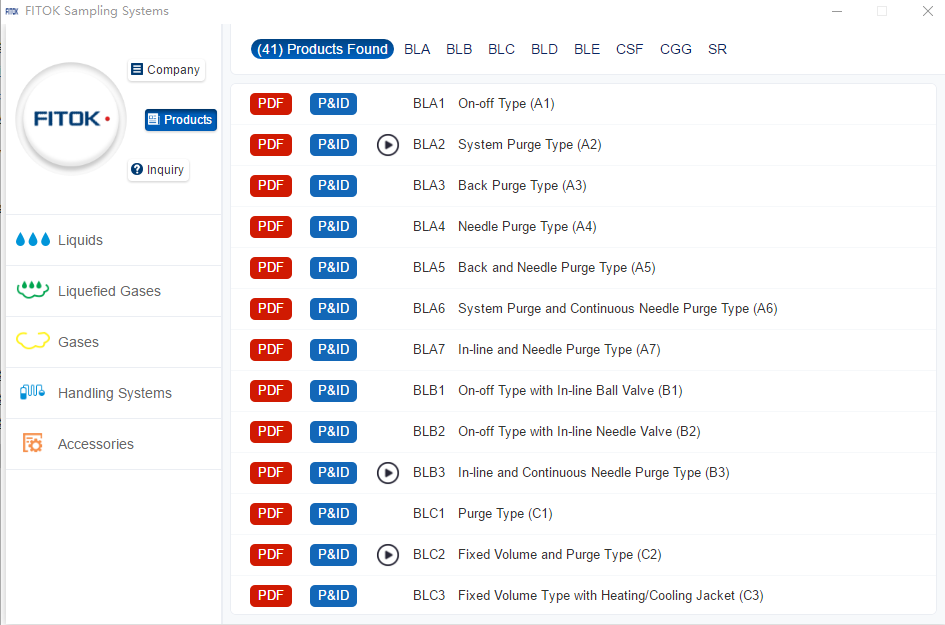
Task: Play the BLC2 Fixed Volume video
Action: [x=388, y=555]
